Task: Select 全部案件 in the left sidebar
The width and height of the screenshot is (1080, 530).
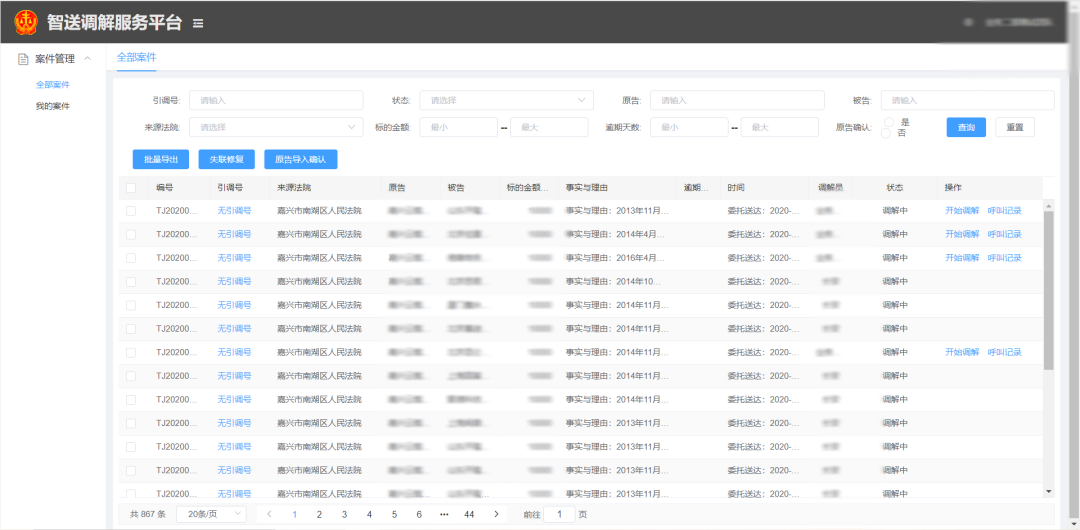Action: 53,85
